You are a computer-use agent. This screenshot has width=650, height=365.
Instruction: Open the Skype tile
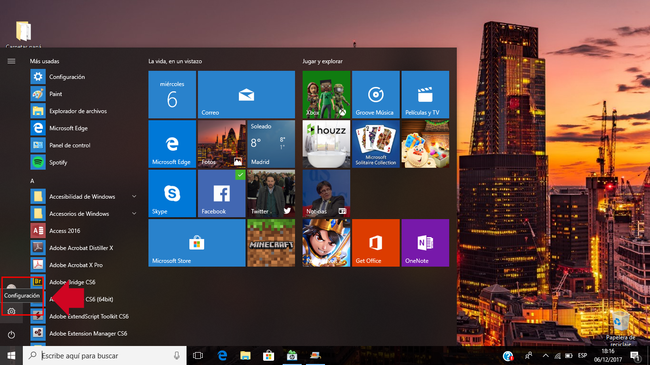pyautogui.click(x=172, y=193)
